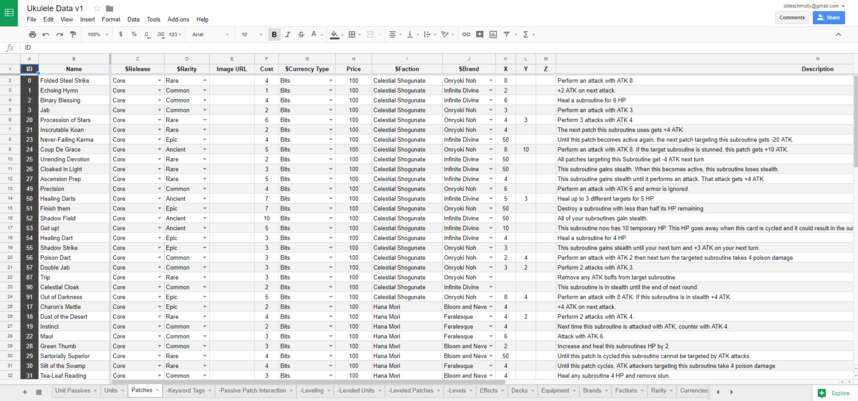Decrease decimal places
This screenshot has width=858, height=401.
tap(147, 34)
